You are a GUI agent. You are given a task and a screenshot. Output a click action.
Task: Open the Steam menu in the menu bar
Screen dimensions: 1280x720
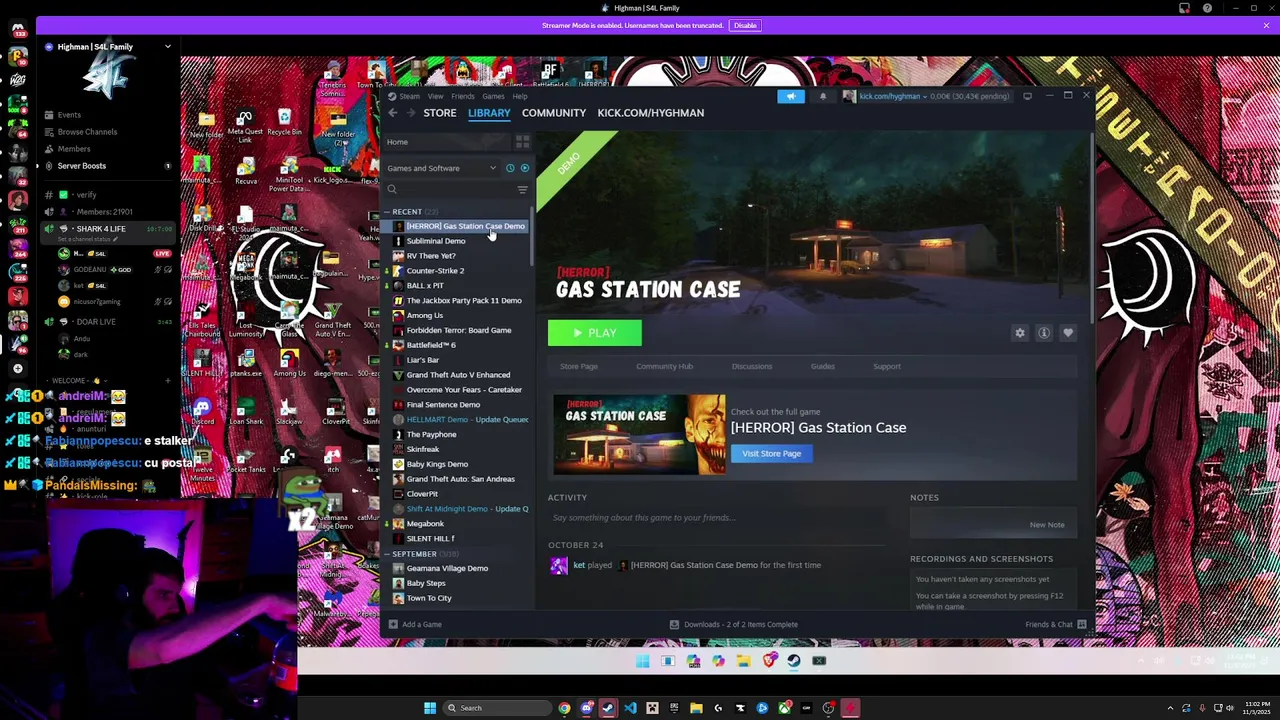tap(410, 96)
